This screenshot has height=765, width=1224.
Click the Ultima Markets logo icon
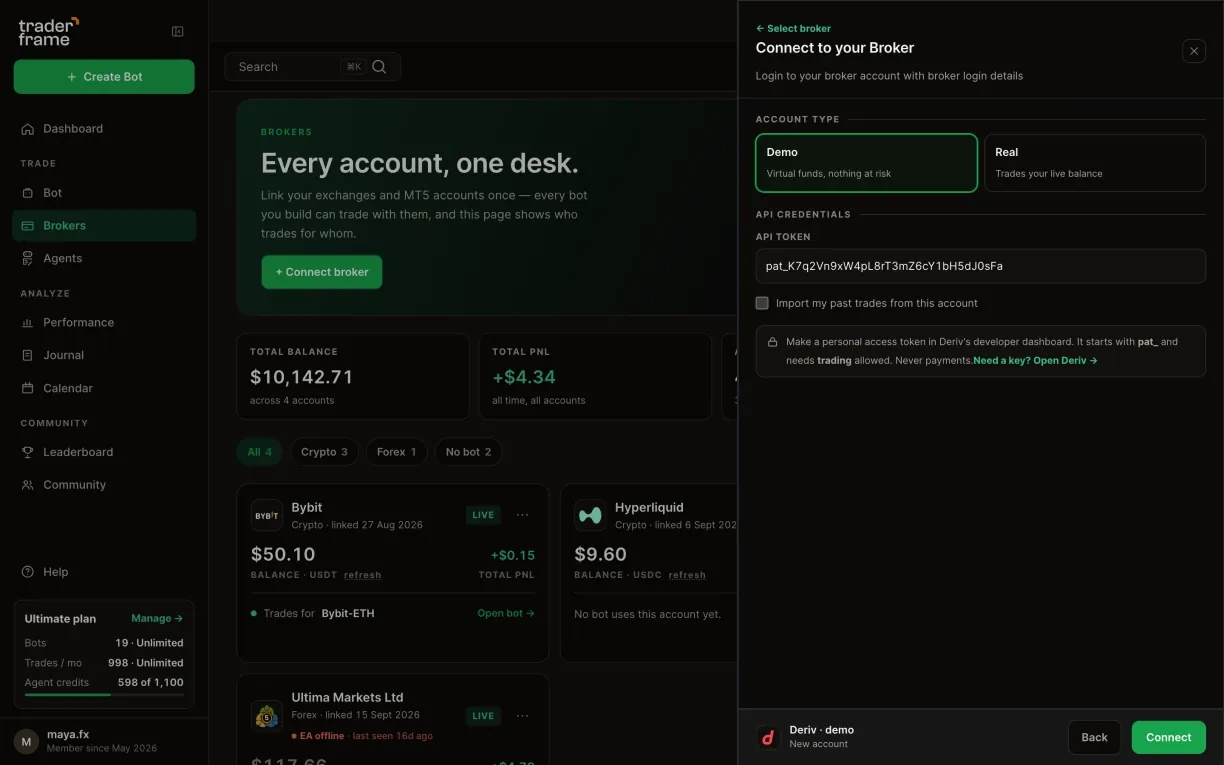[267, 716]
